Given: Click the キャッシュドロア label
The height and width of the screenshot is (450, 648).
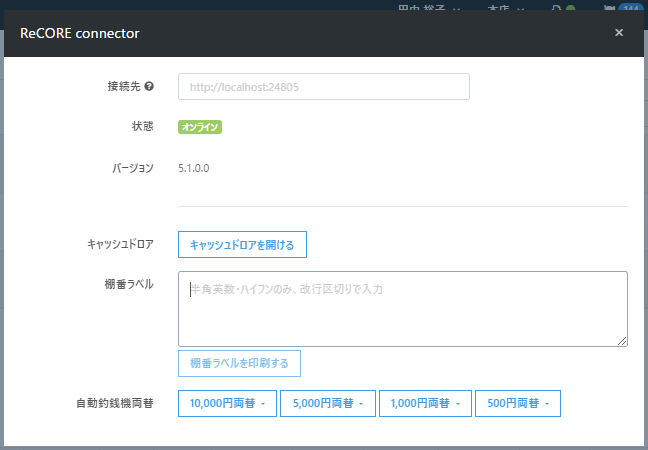Looking at the screenshot, I should click(x=120, y=244).
